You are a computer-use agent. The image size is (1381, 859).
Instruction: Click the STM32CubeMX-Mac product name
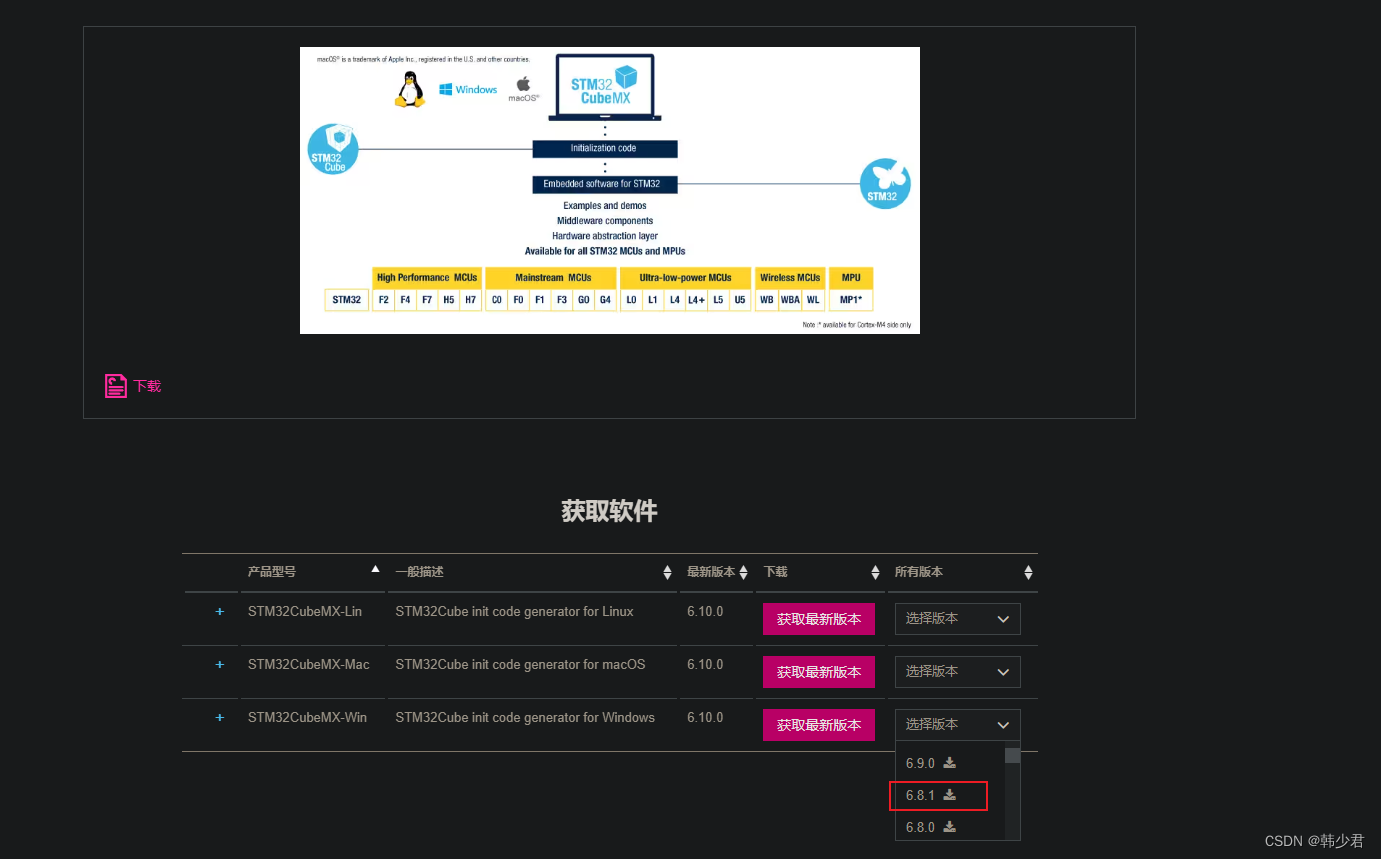click(309, 664)
